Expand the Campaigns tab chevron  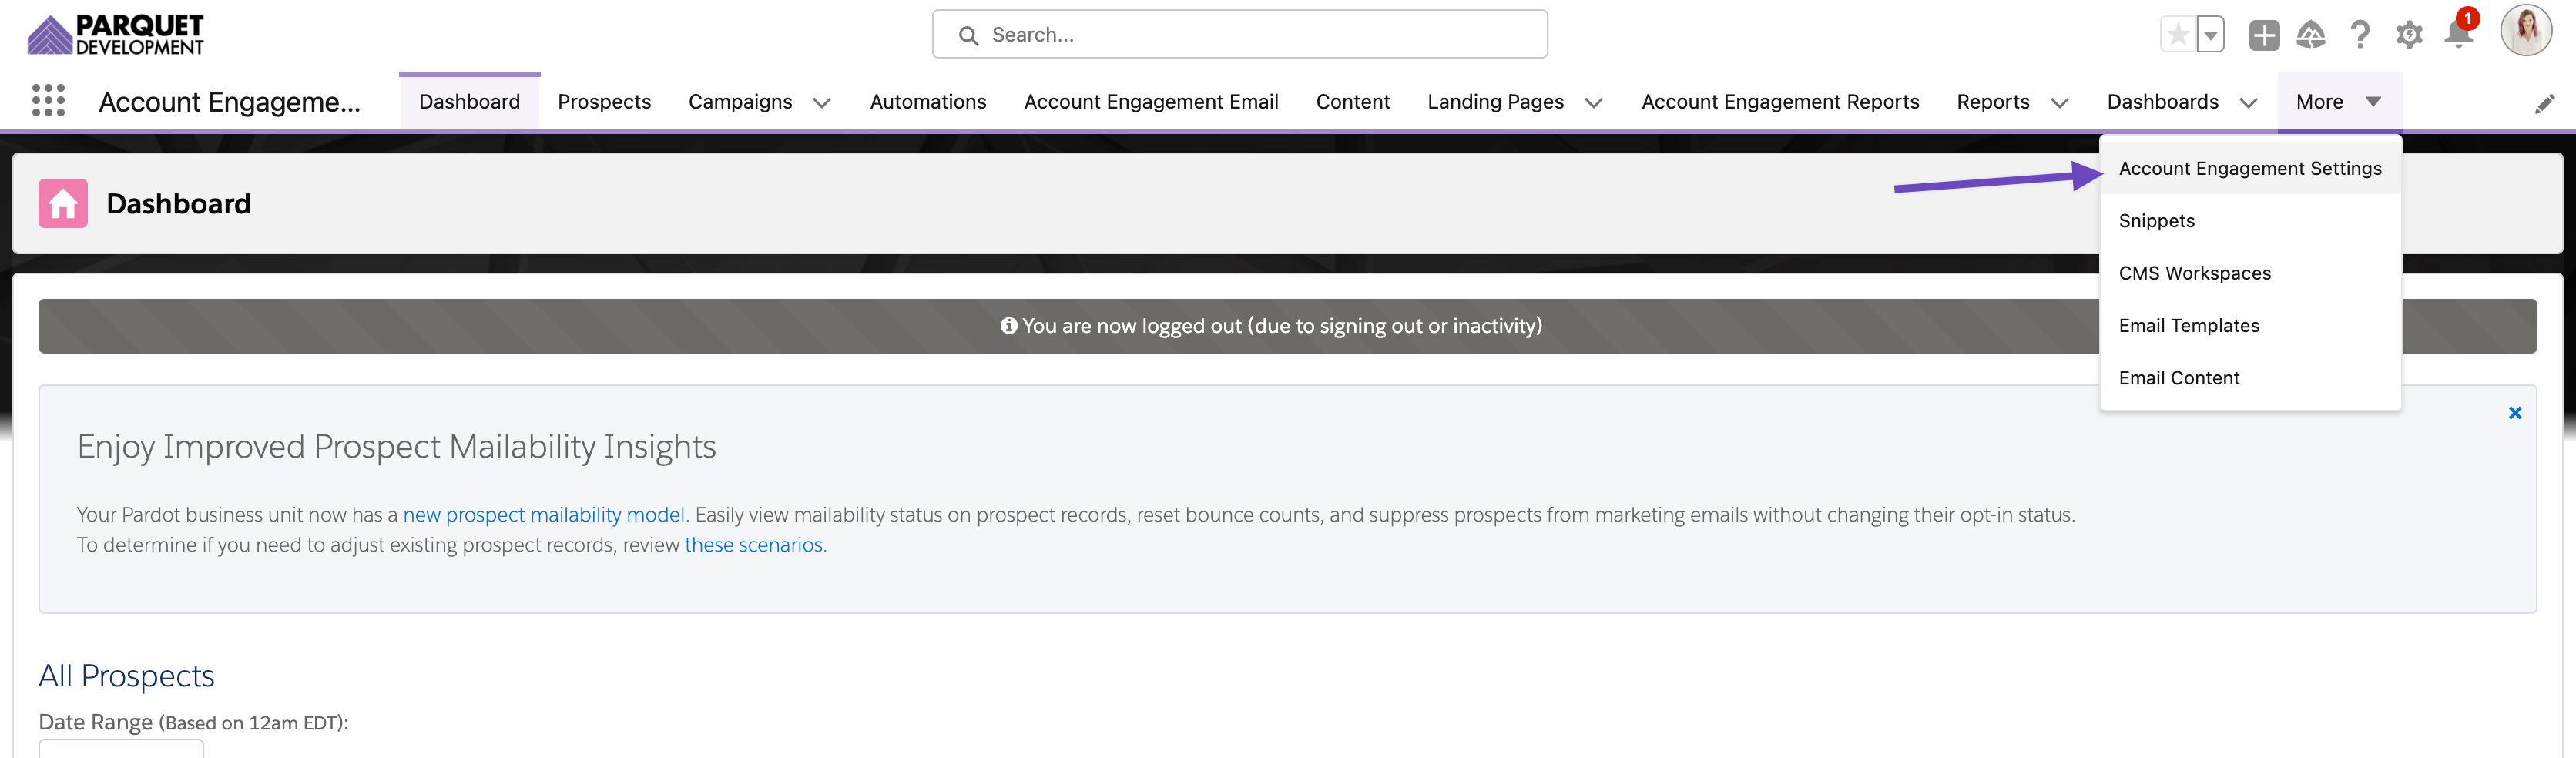(x=822, y=103)
